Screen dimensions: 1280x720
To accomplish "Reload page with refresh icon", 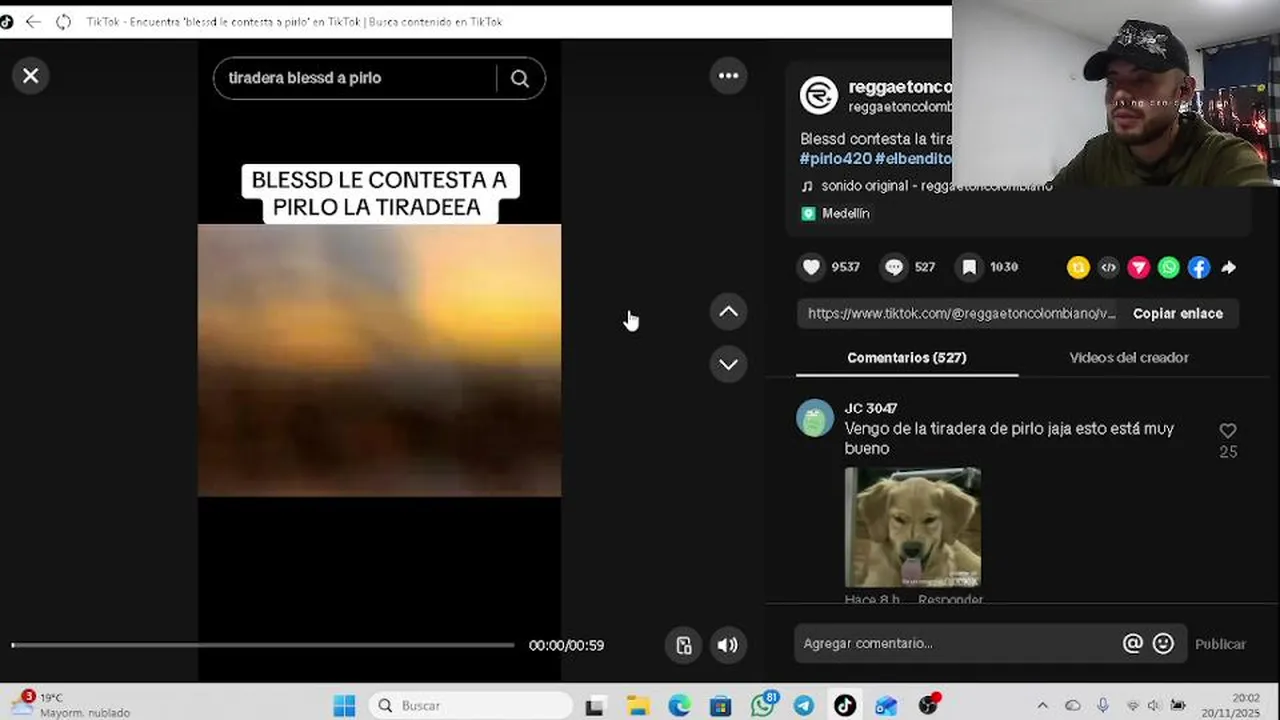I will [x=63, y=21].
